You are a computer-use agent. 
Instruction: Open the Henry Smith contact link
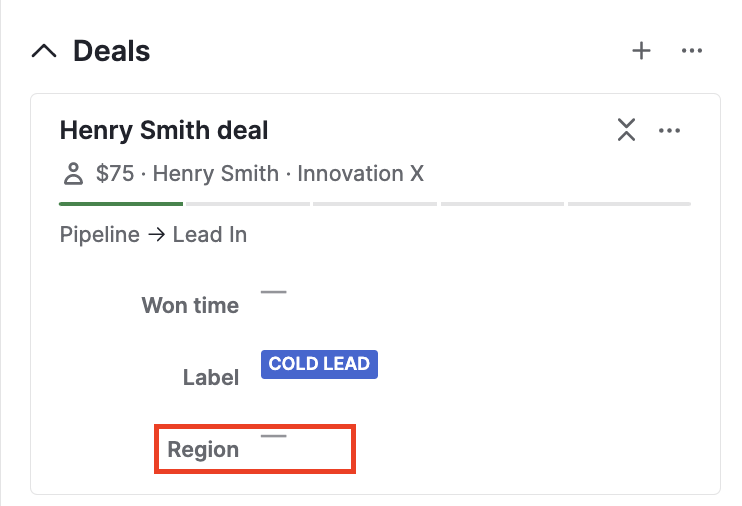(216, 173)
